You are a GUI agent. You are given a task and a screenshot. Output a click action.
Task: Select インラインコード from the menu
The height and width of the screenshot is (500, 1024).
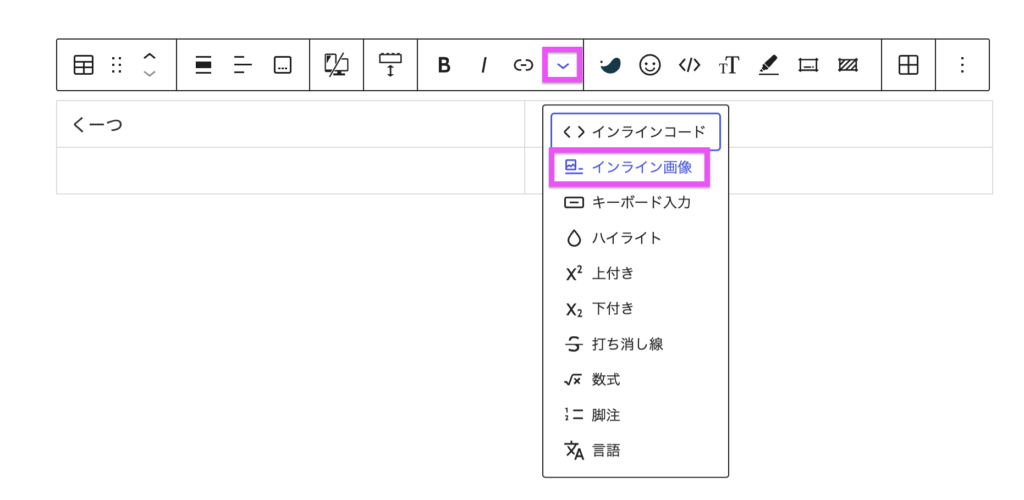[635, 132]
